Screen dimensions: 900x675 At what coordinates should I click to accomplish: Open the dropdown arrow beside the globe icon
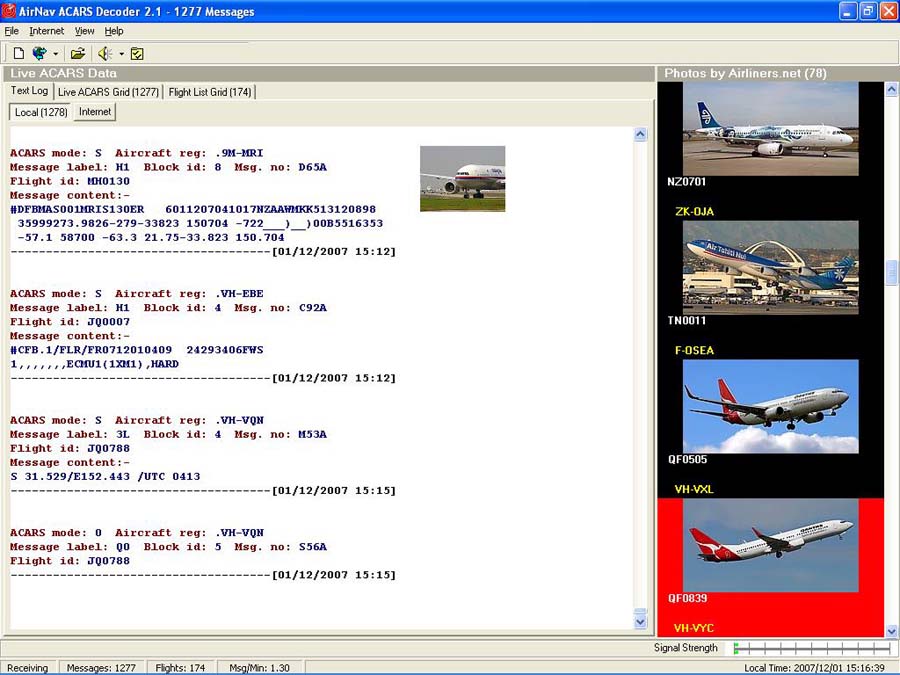click(x=56, y=54)
